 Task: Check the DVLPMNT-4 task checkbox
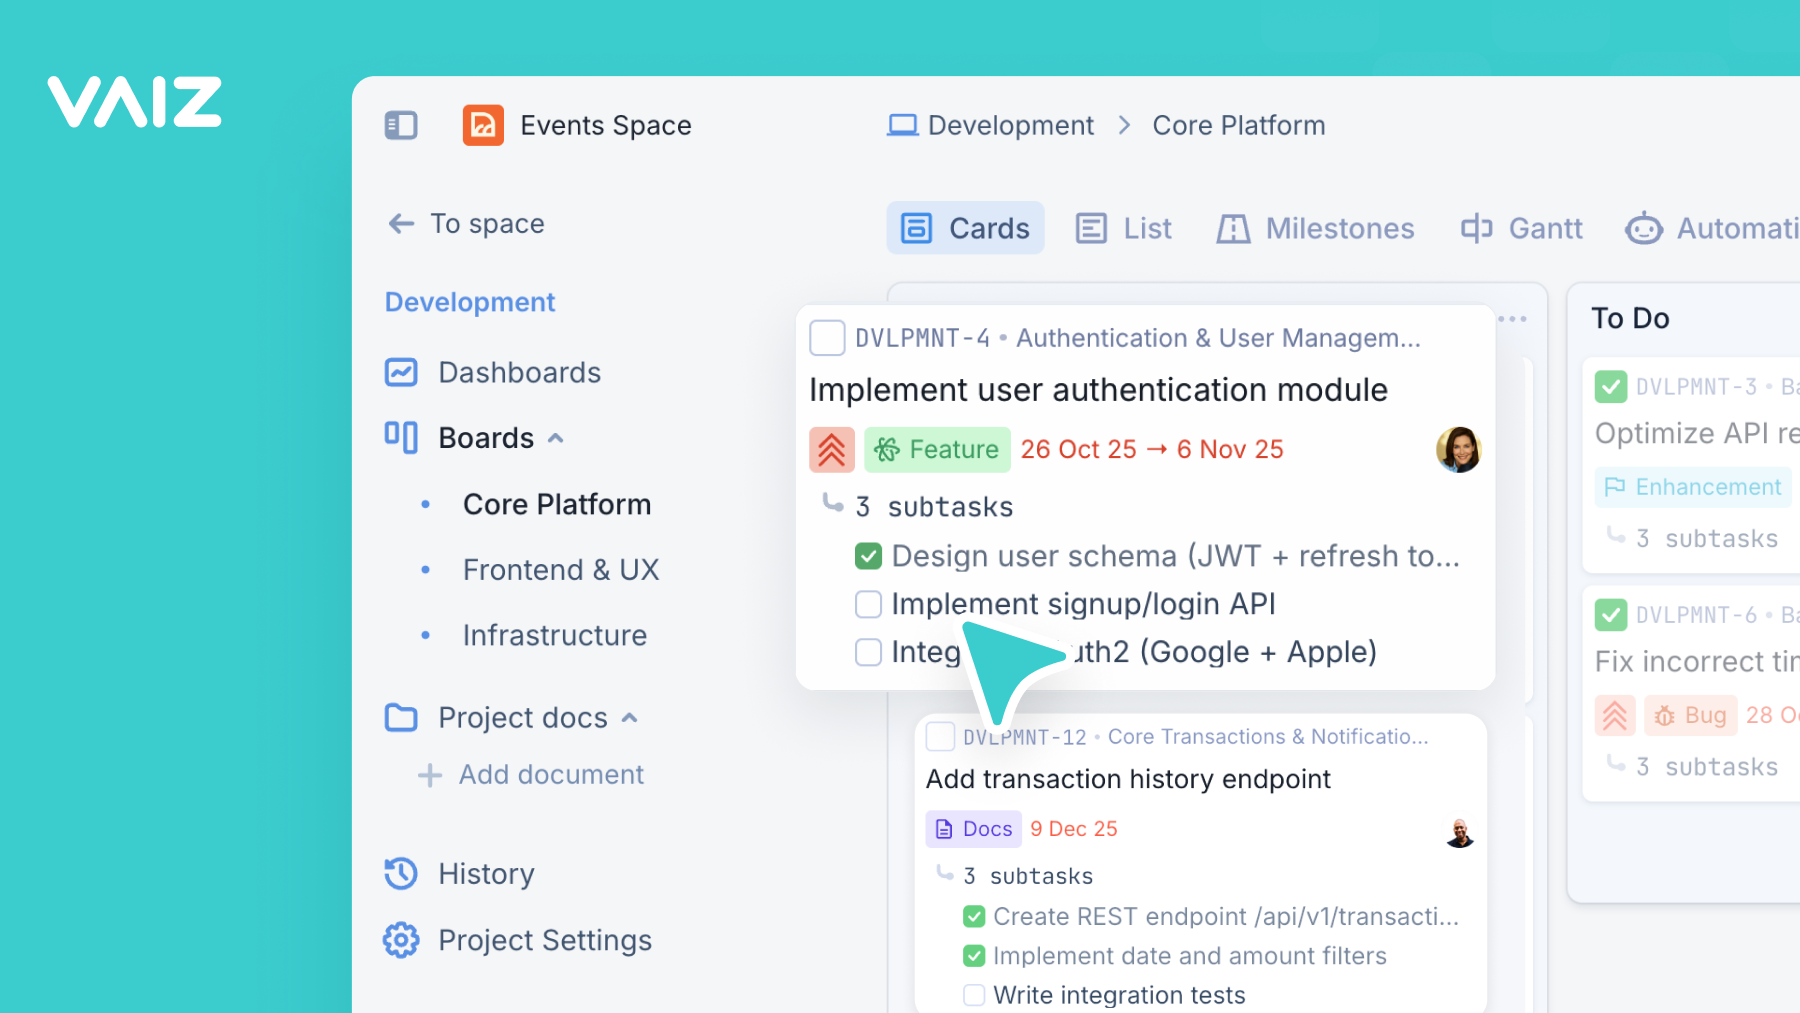tap(827, 338)
